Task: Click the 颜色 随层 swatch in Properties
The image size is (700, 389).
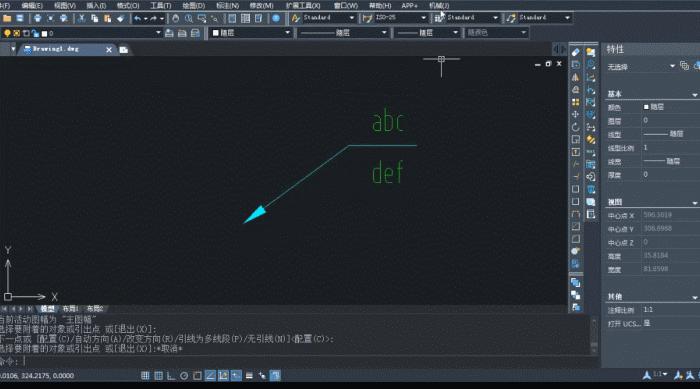Action: coord(646,107)
